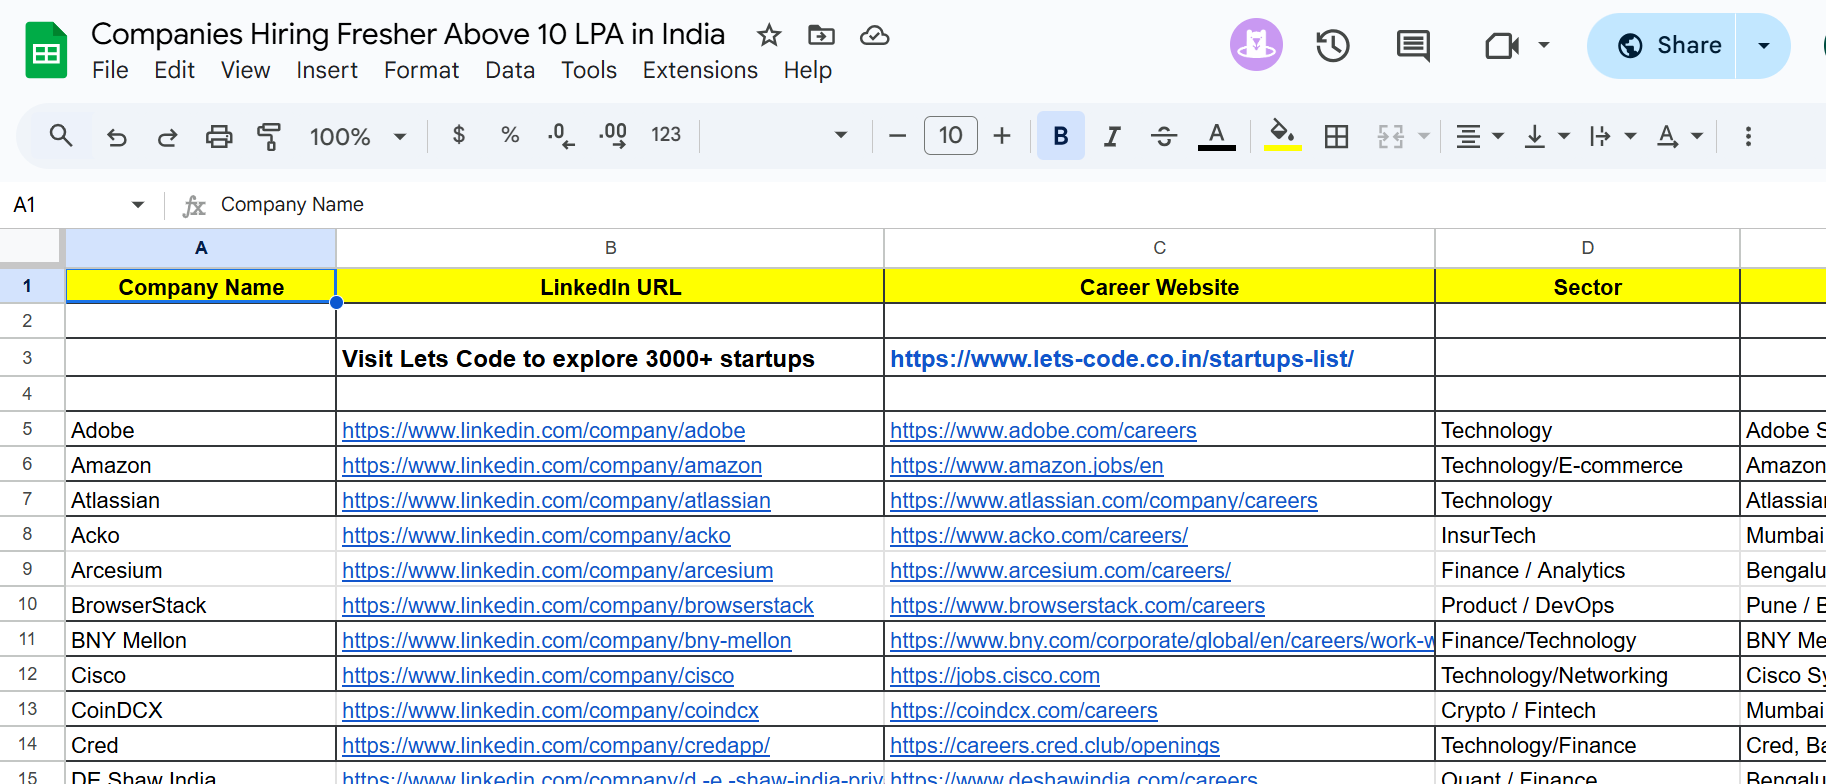This screenshot has height=784, width=1826.
Task: Check the cloud save status icon
Action: 875,36
